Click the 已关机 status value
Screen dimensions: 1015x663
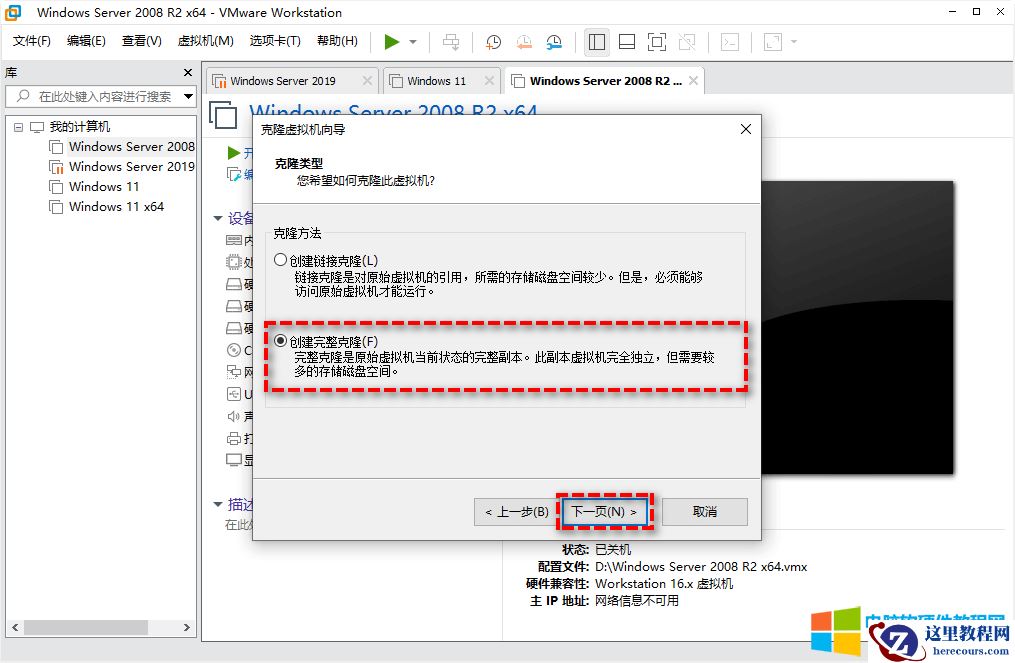click(612, 550)
